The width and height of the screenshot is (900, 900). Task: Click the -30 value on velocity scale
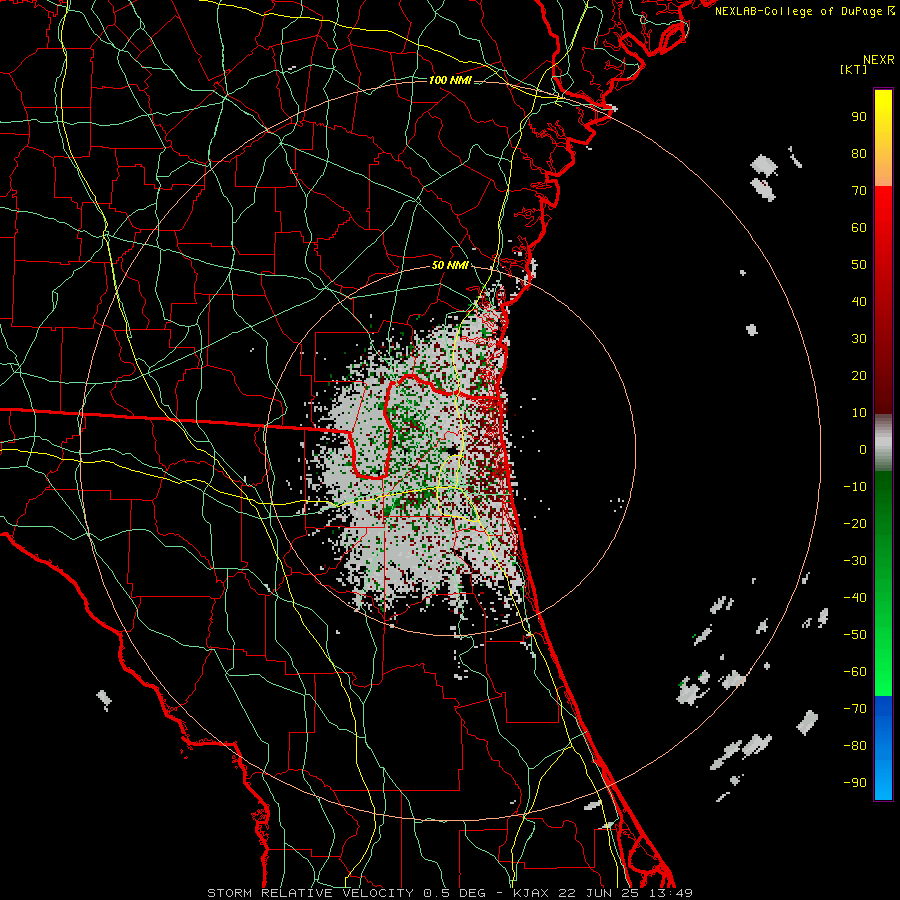click(x=855, y=561)
